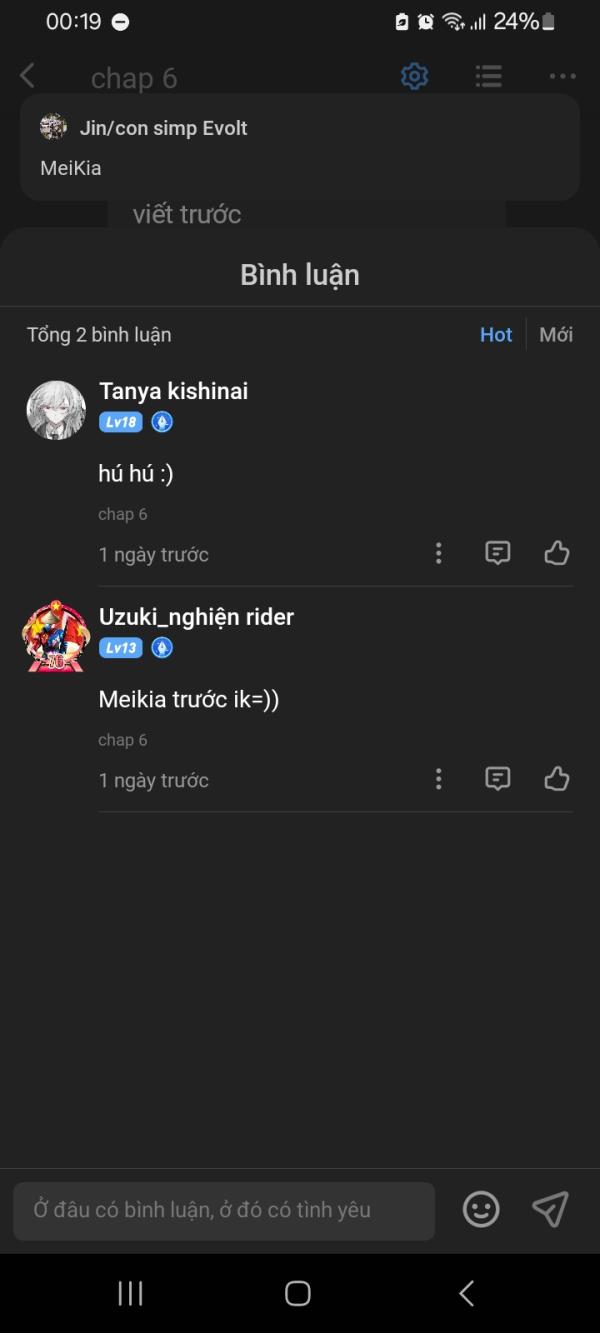The image size is (600, 1333).
Task: Like Tanya kishinai's comment
Action: point(557,553)
